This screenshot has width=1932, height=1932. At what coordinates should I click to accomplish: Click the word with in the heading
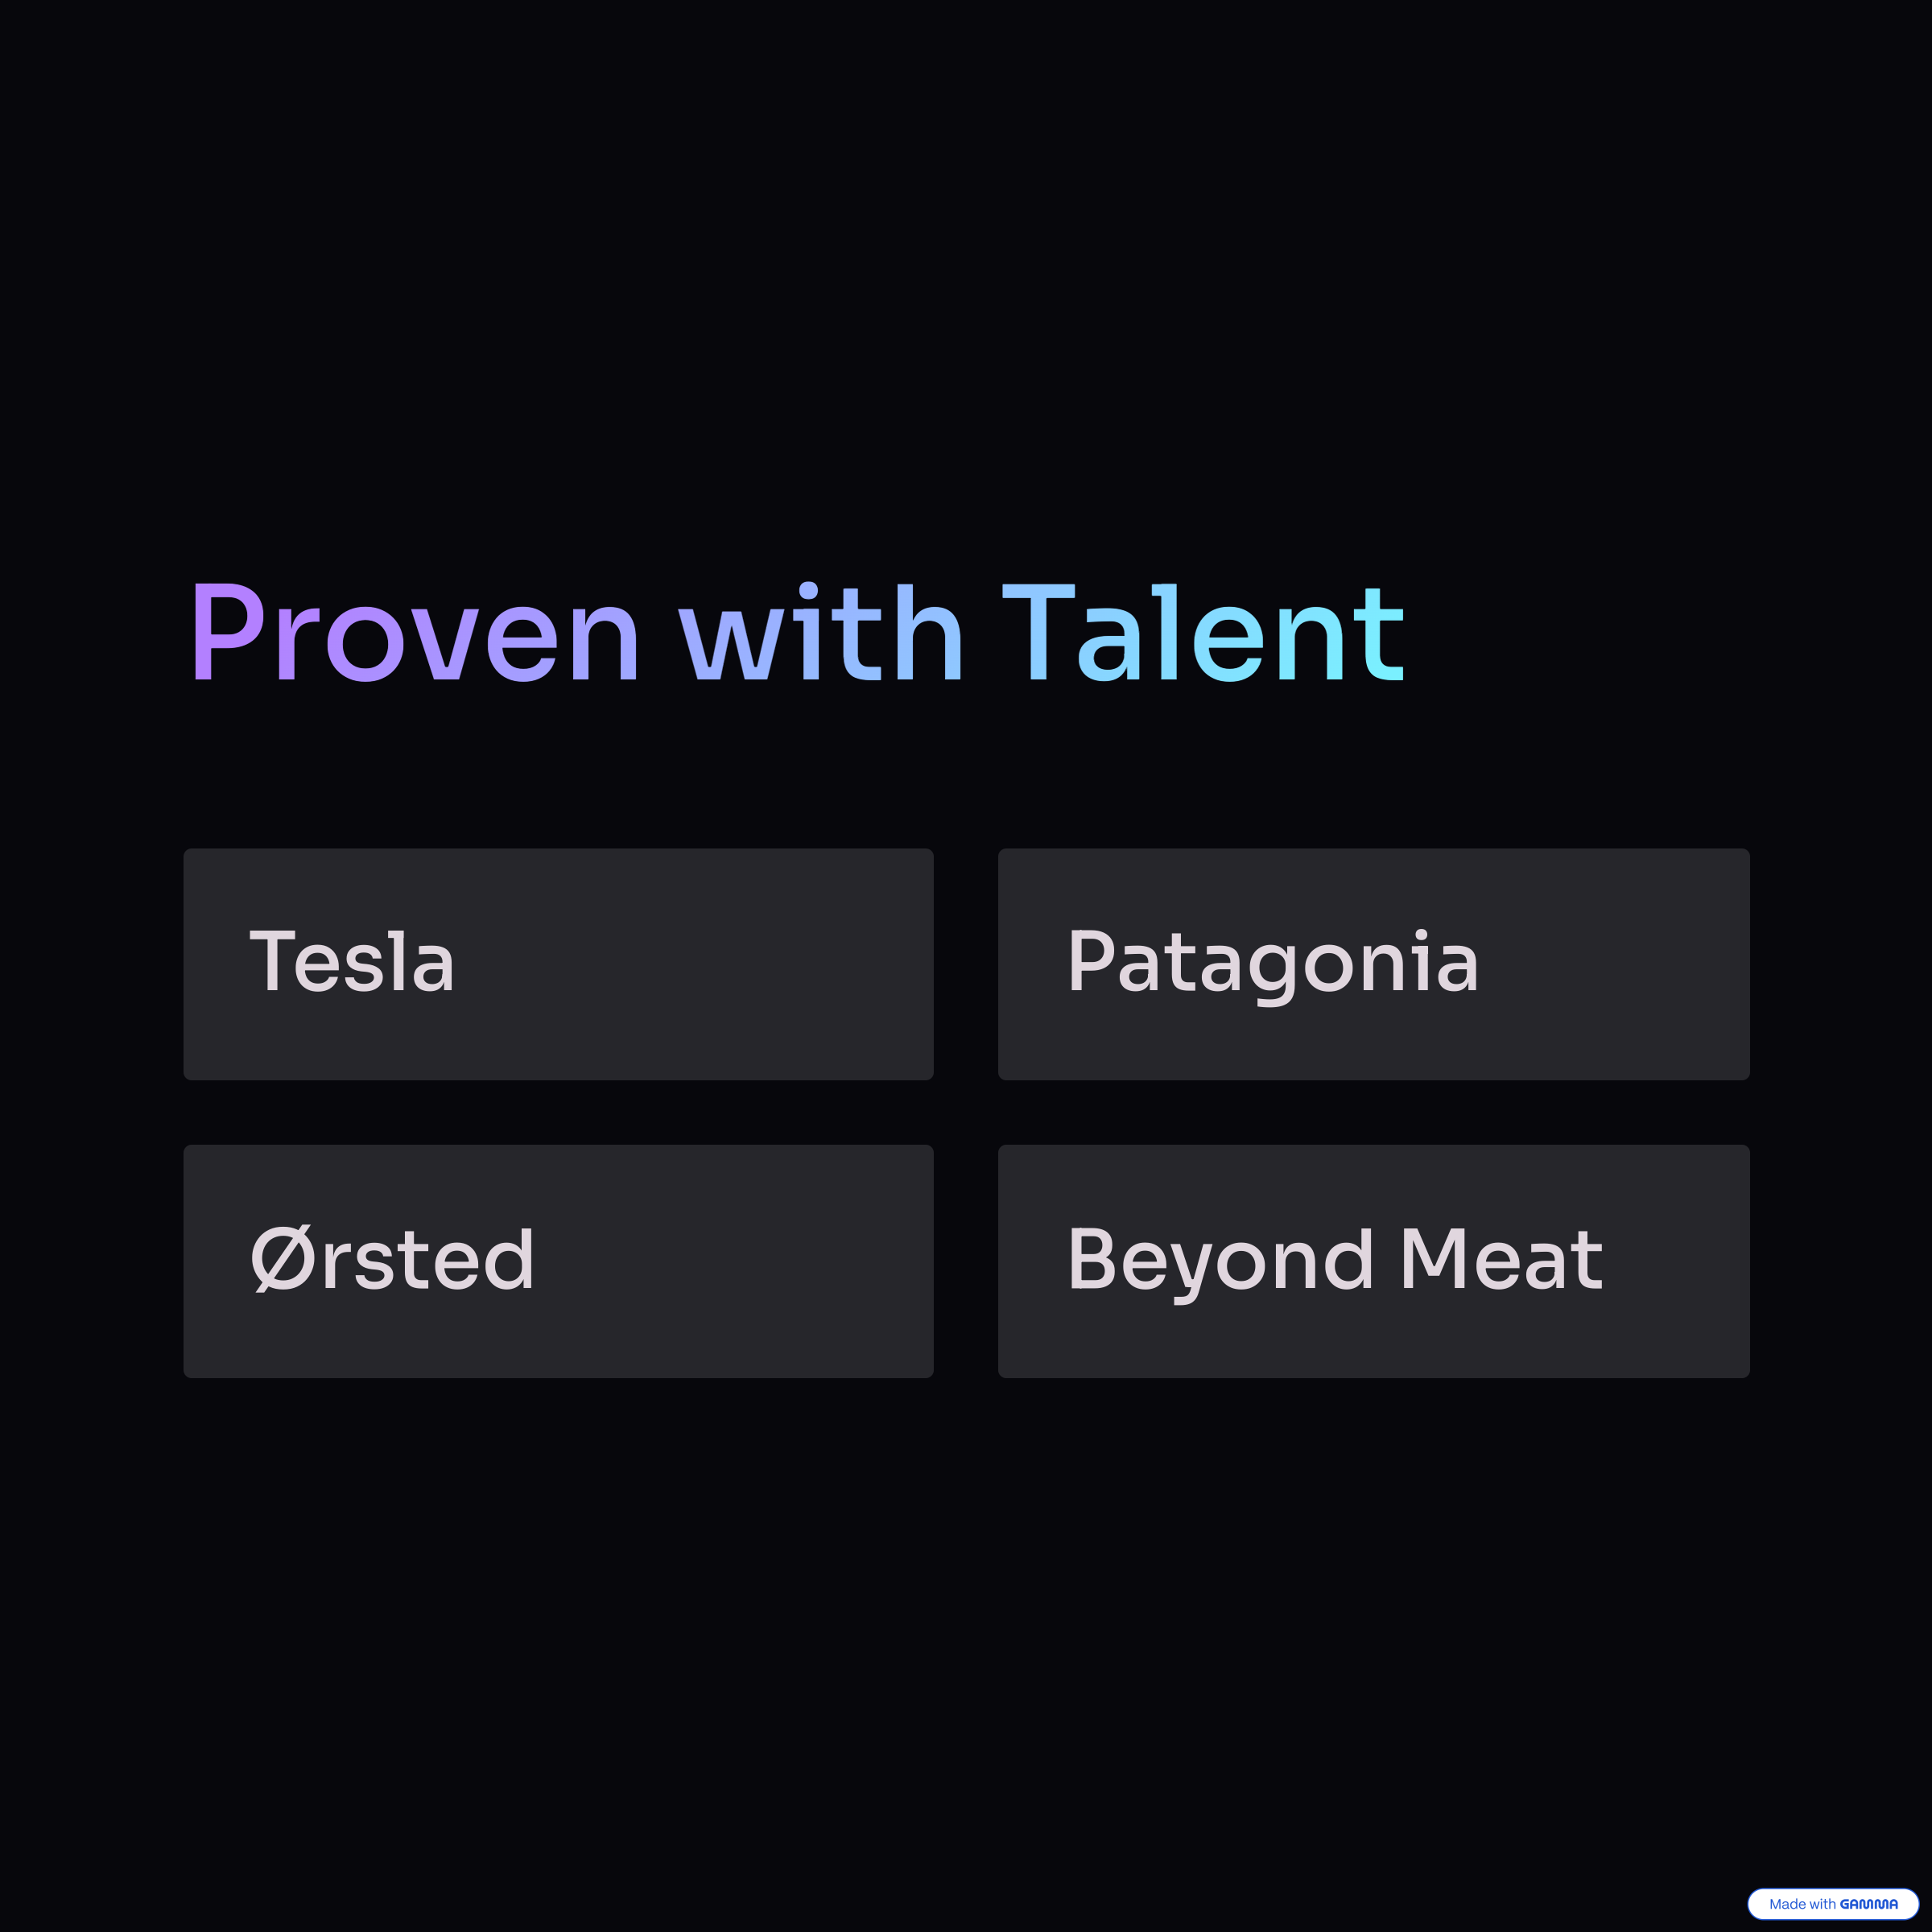[821, 632]
